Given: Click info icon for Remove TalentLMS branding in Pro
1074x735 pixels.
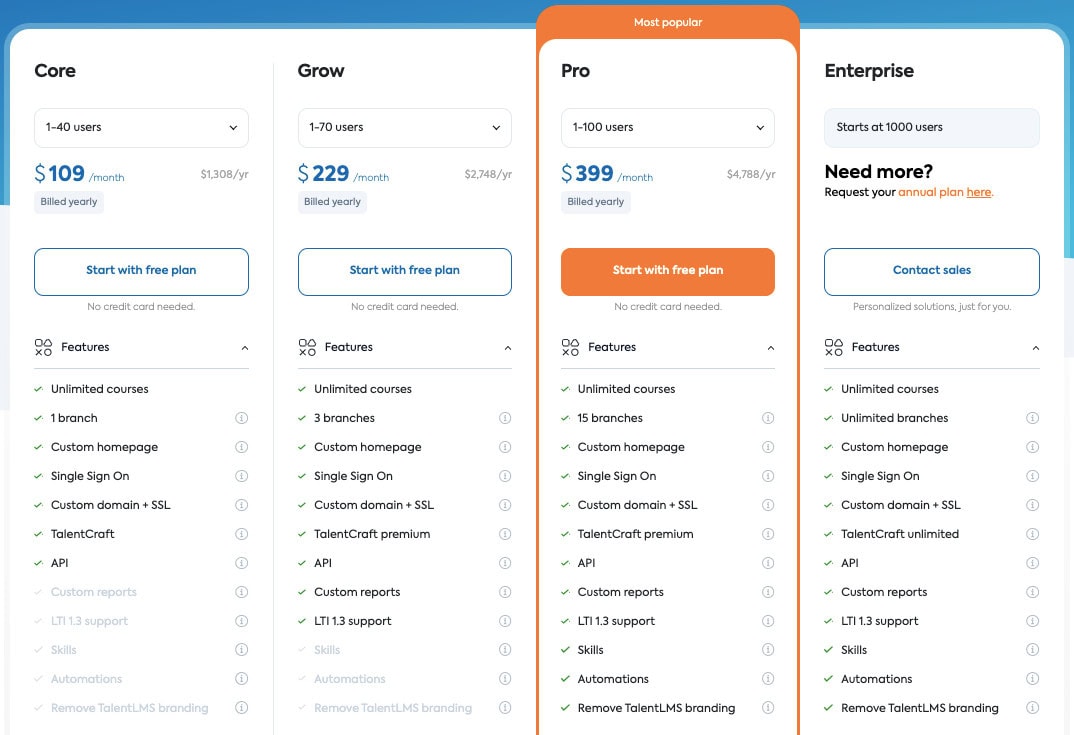Looking at the screenshot, I should pos(769,708).
